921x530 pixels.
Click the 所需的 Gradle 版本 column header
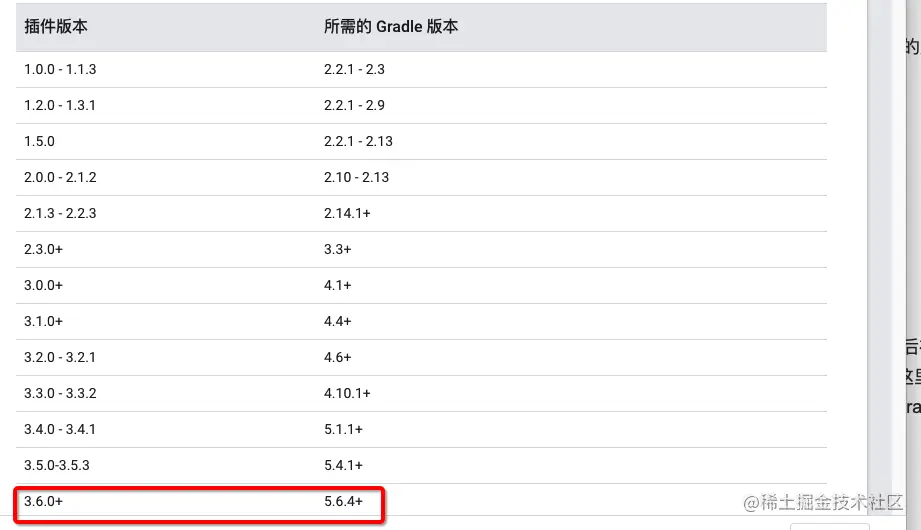click(x=391, y=26)
